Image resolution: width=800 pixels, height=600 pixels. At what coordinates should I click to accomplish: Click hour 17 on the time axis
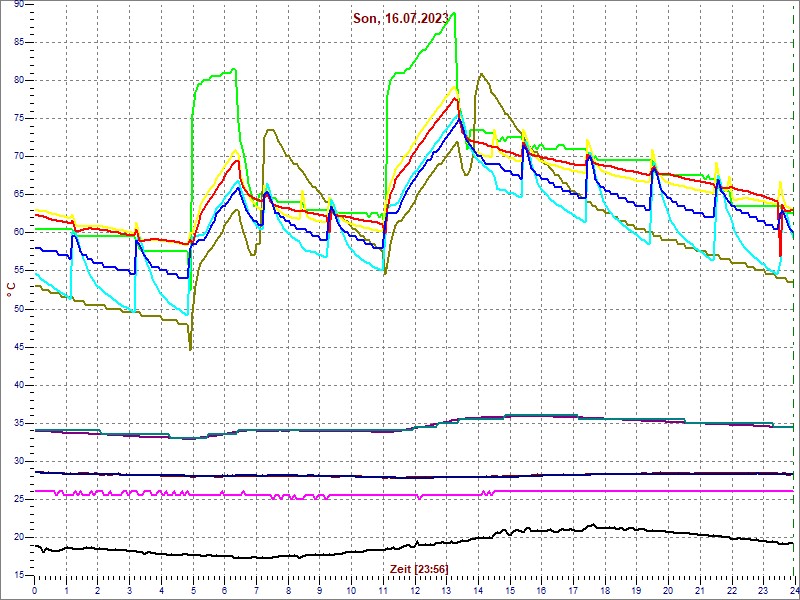(x=572, y=589)
